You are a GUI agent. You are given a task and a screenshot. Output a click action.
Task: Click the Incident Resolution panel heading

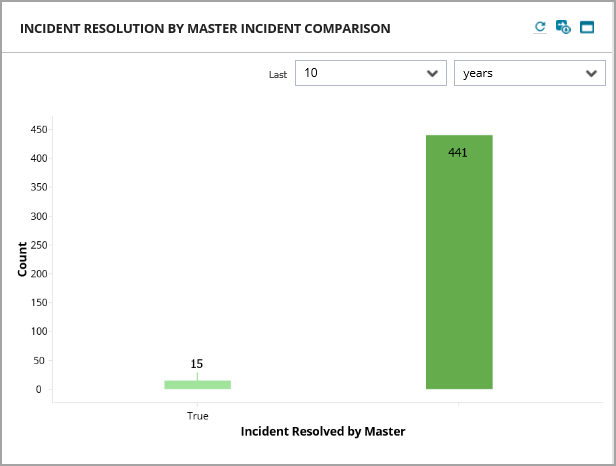(x=205, y=28)
